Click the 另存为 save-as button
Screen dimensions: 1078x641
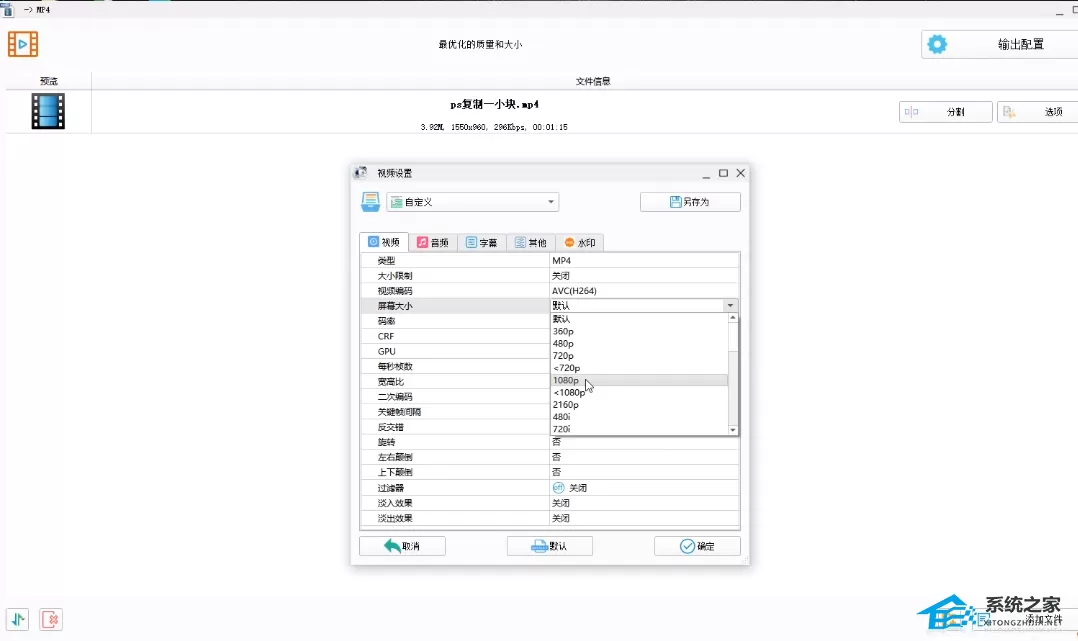(690, 202)
